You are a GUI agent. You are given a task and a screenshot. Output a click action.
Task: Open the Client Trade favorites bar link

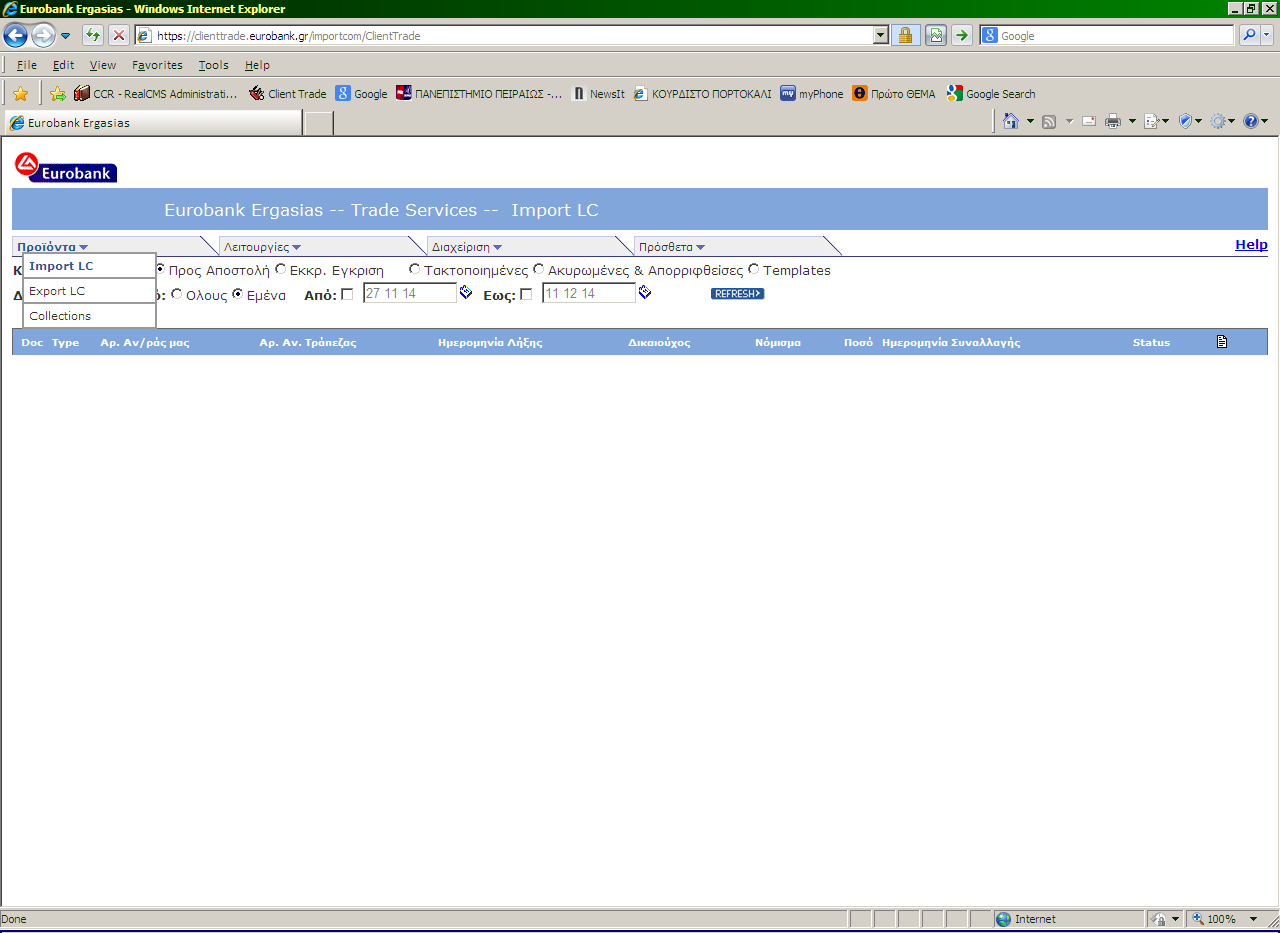(x=288, y=94)
